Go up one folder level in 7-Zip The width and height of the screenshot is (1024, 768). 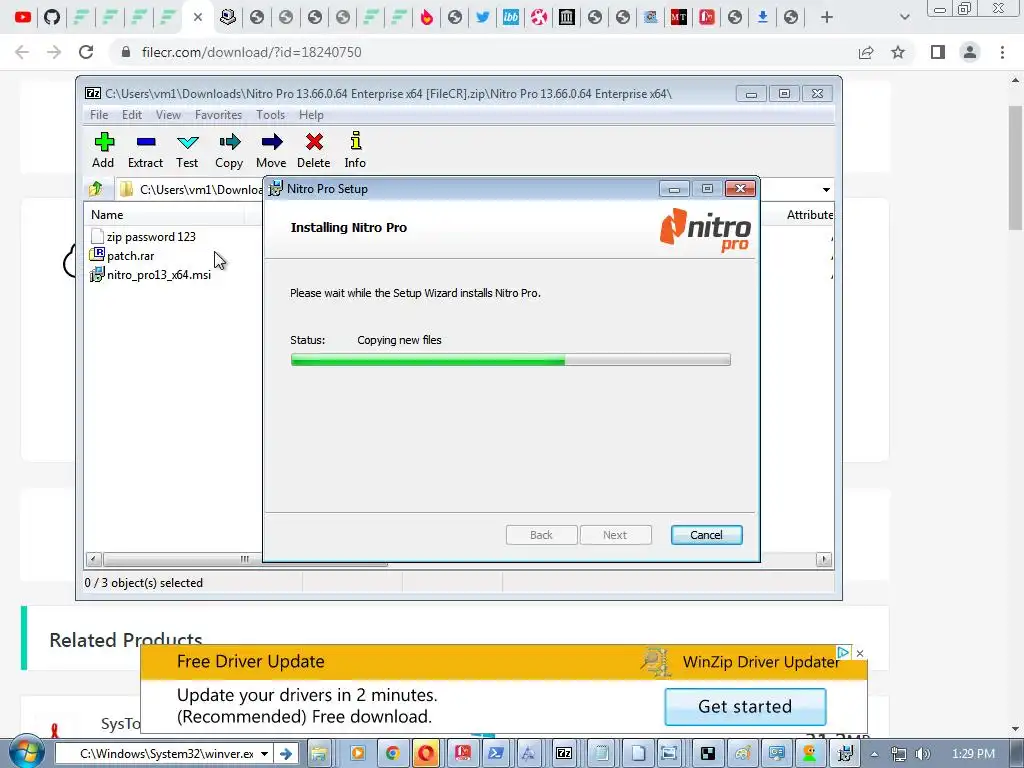coord(96,189)
